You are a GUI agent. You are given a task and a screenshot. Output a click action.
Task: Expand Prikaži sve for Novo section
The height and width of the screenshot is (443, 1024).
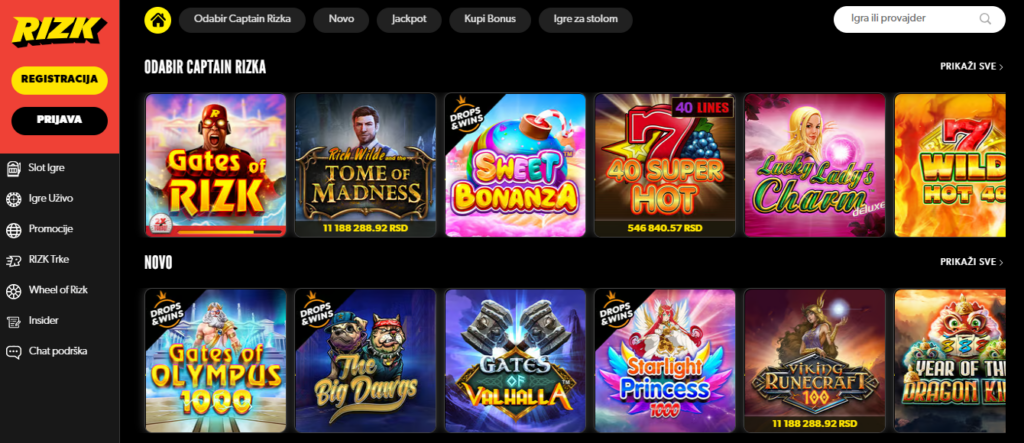click(x=972, y=262)
